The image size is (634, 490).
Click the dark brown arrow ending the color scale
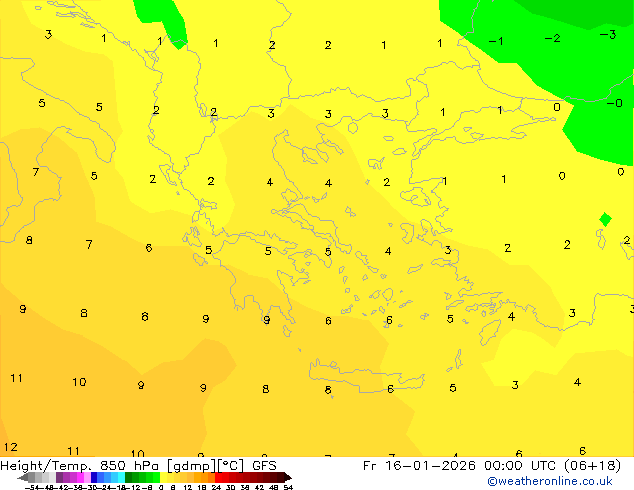point(288,477)
